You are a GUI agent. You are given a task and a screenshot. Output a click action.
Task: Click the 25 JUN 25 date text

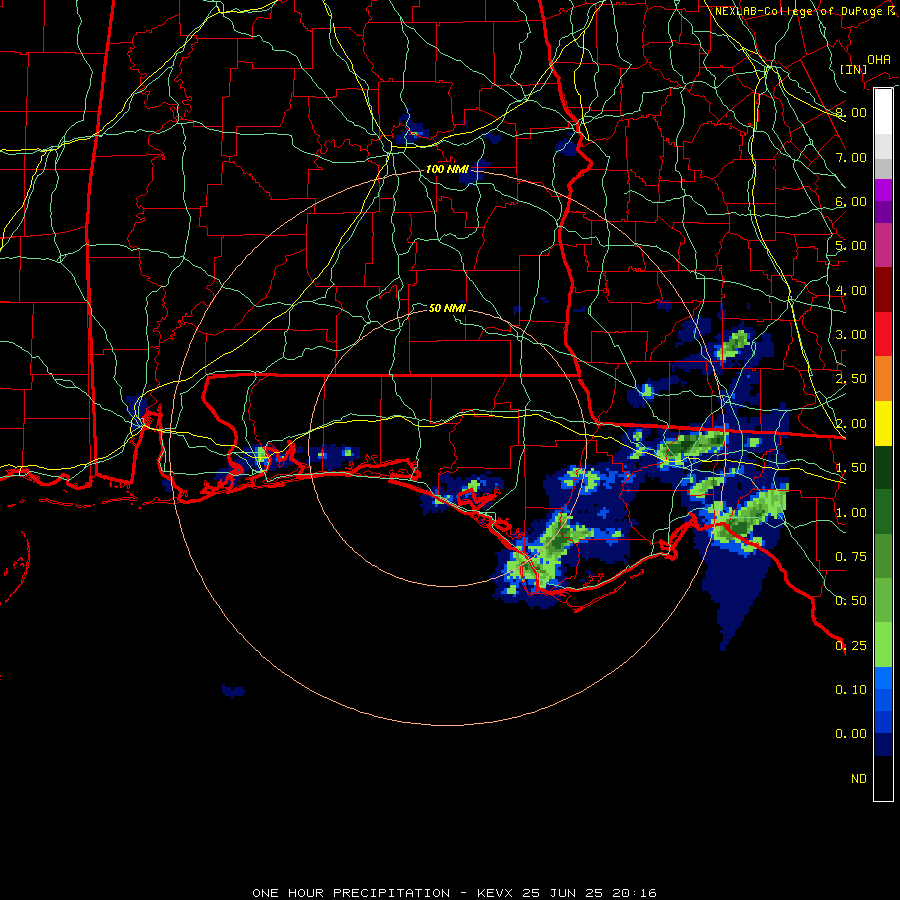(560, 893)
